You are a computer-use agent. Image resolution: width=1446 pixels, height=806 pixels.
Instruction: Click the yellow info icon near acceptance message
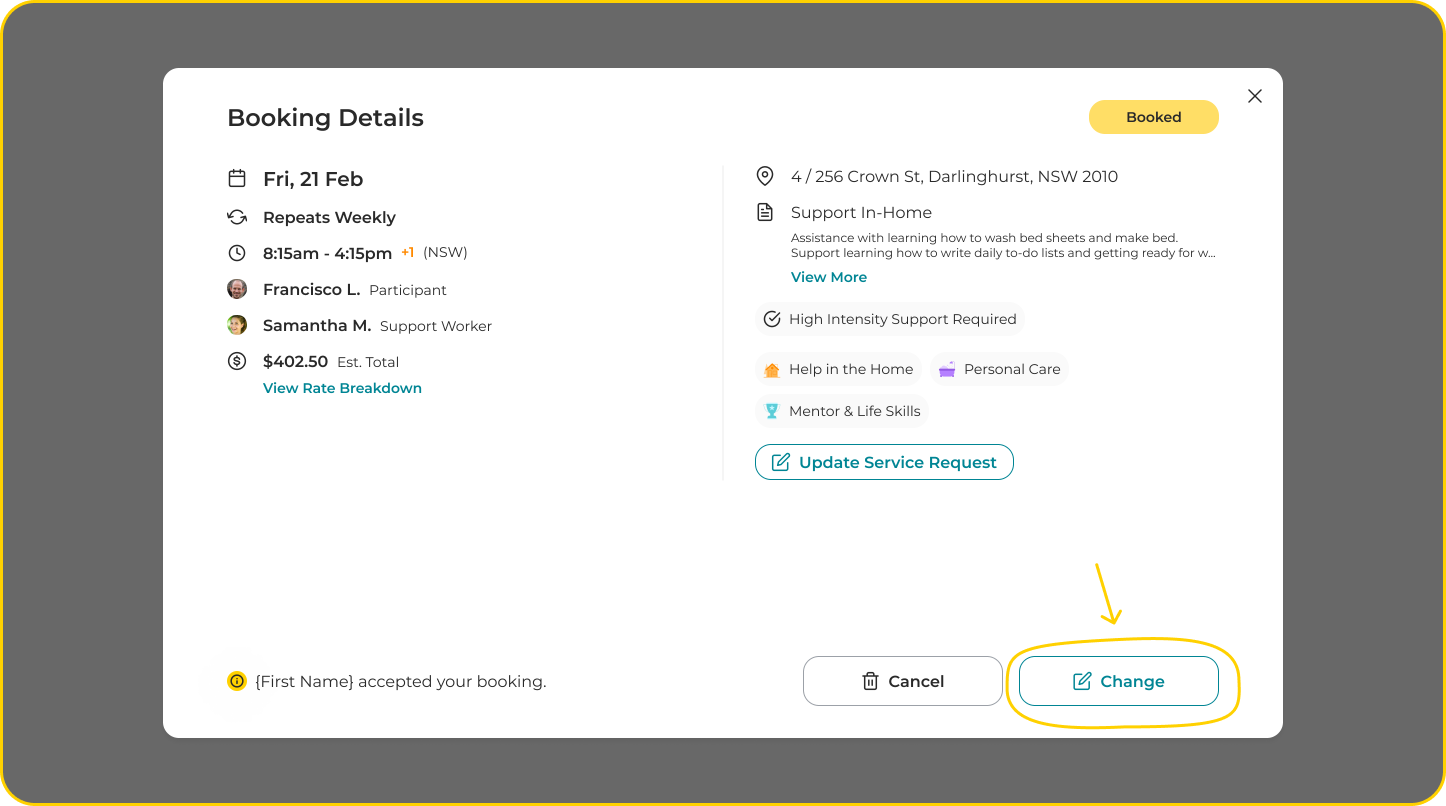pyautogui.click(x=237, y=681)
